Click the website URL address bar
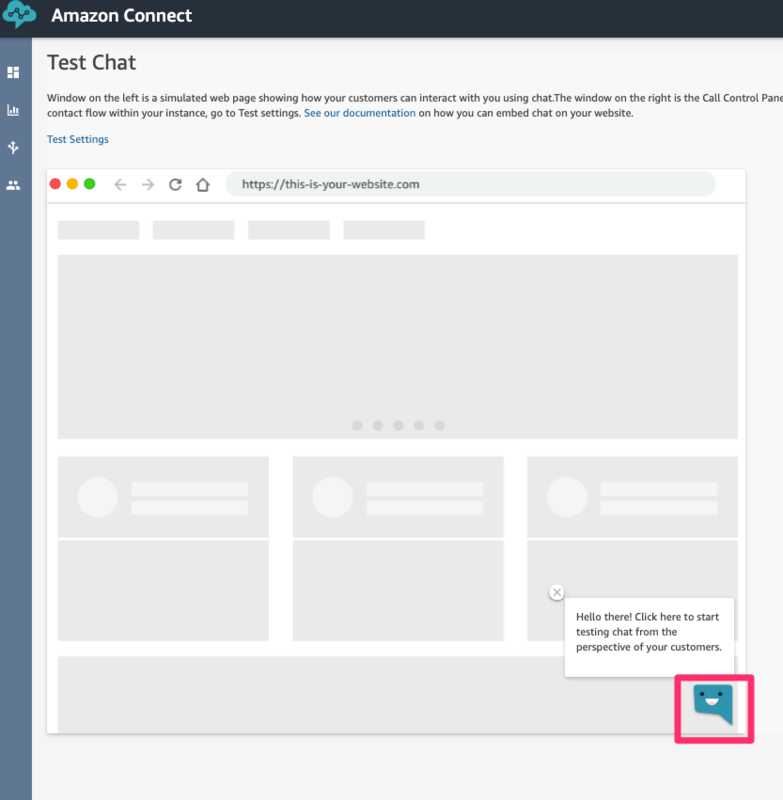Image resolution: width=783 pixels, height=800 pixels. 470,184
